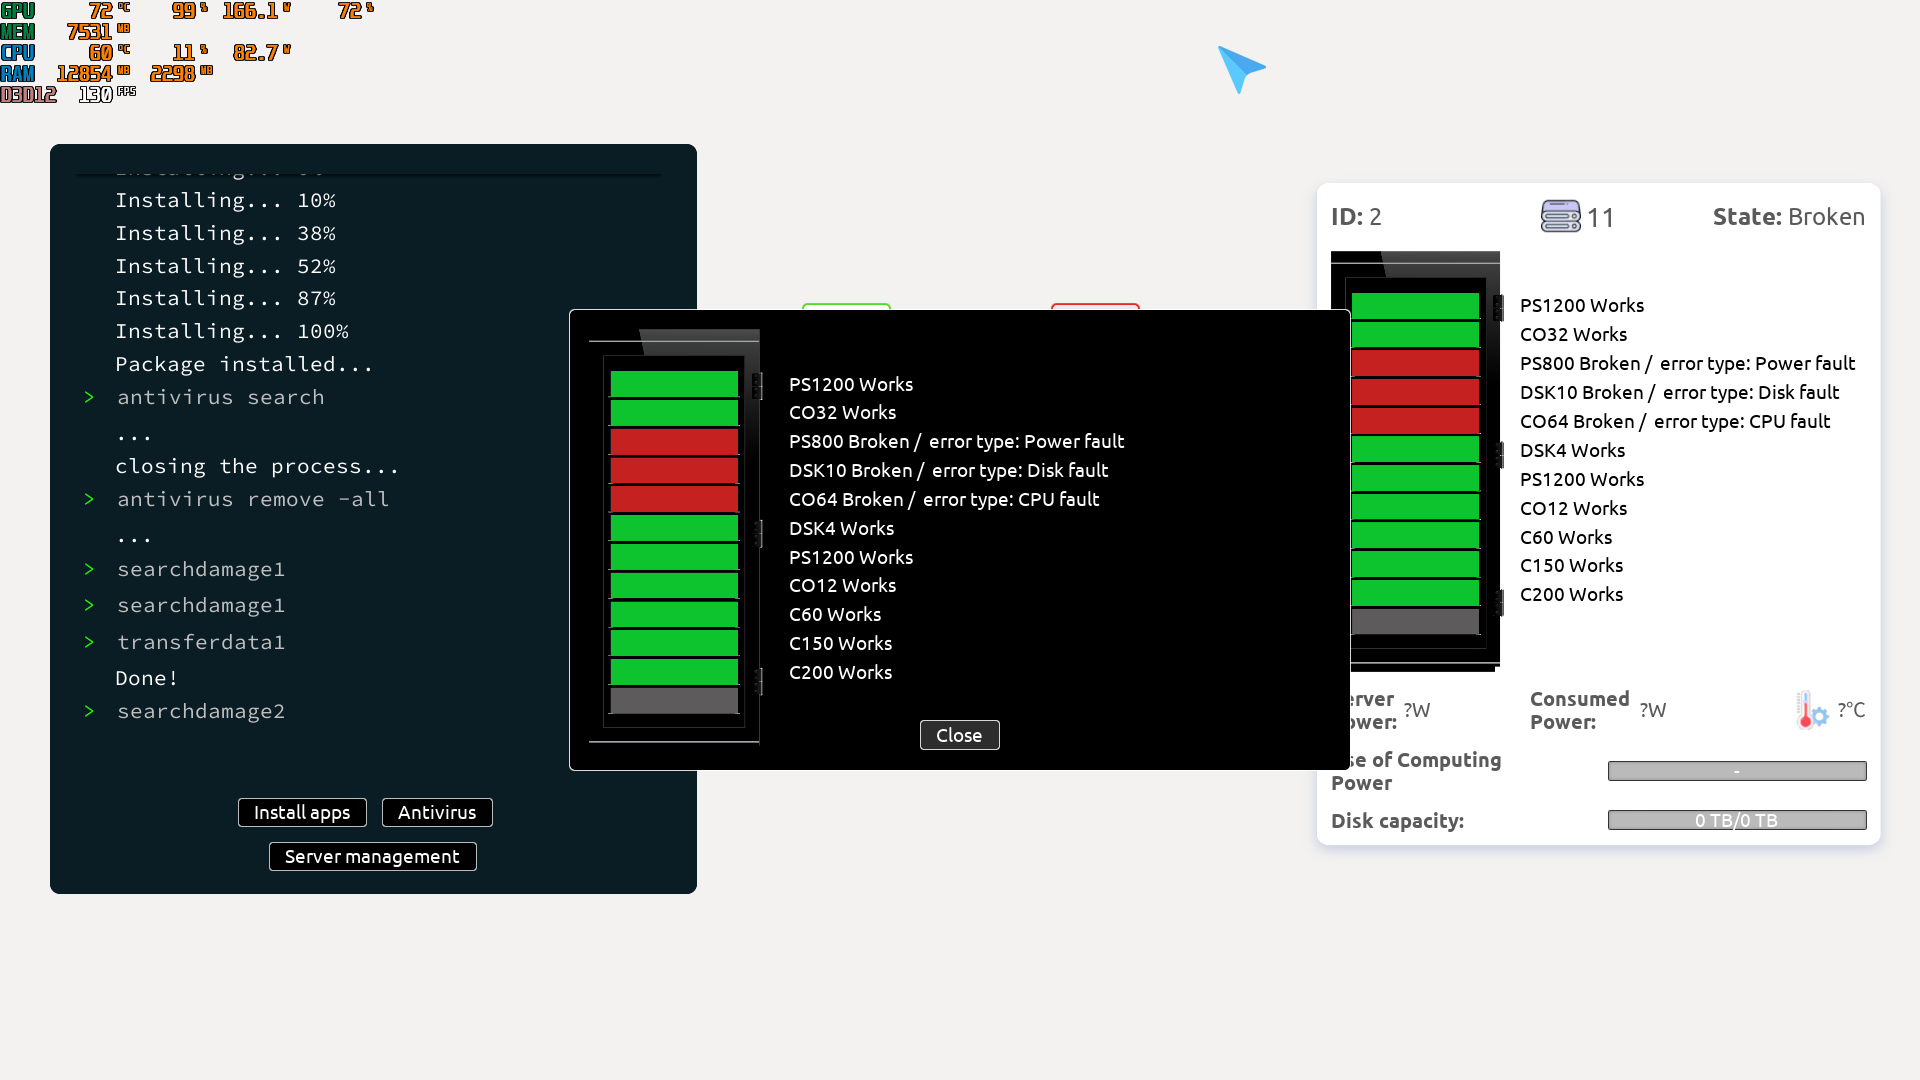Click the C200 Works entry in the dialog
This screenshot has width=1920, height=1080.
point(840,672)
